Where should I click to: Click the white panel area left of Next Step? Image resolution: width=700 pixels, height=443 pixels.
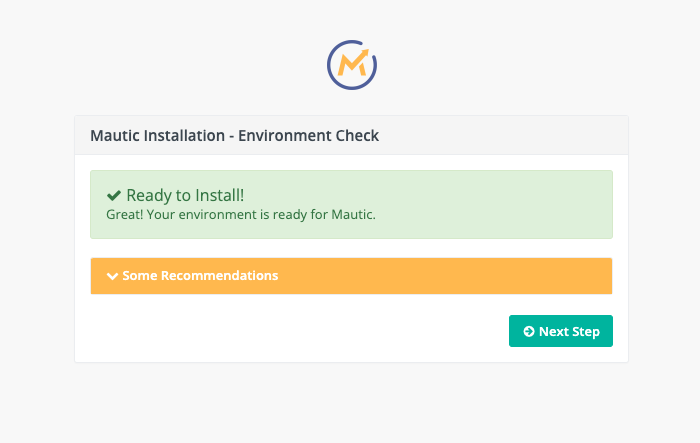(300, 332)
